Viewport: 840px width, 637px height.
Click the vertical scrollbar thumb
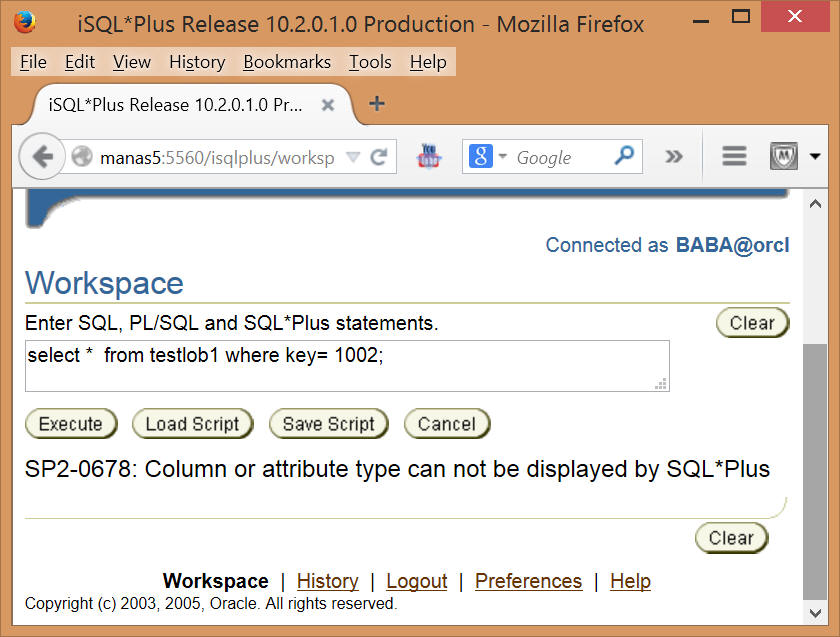[x=815, y=472]
